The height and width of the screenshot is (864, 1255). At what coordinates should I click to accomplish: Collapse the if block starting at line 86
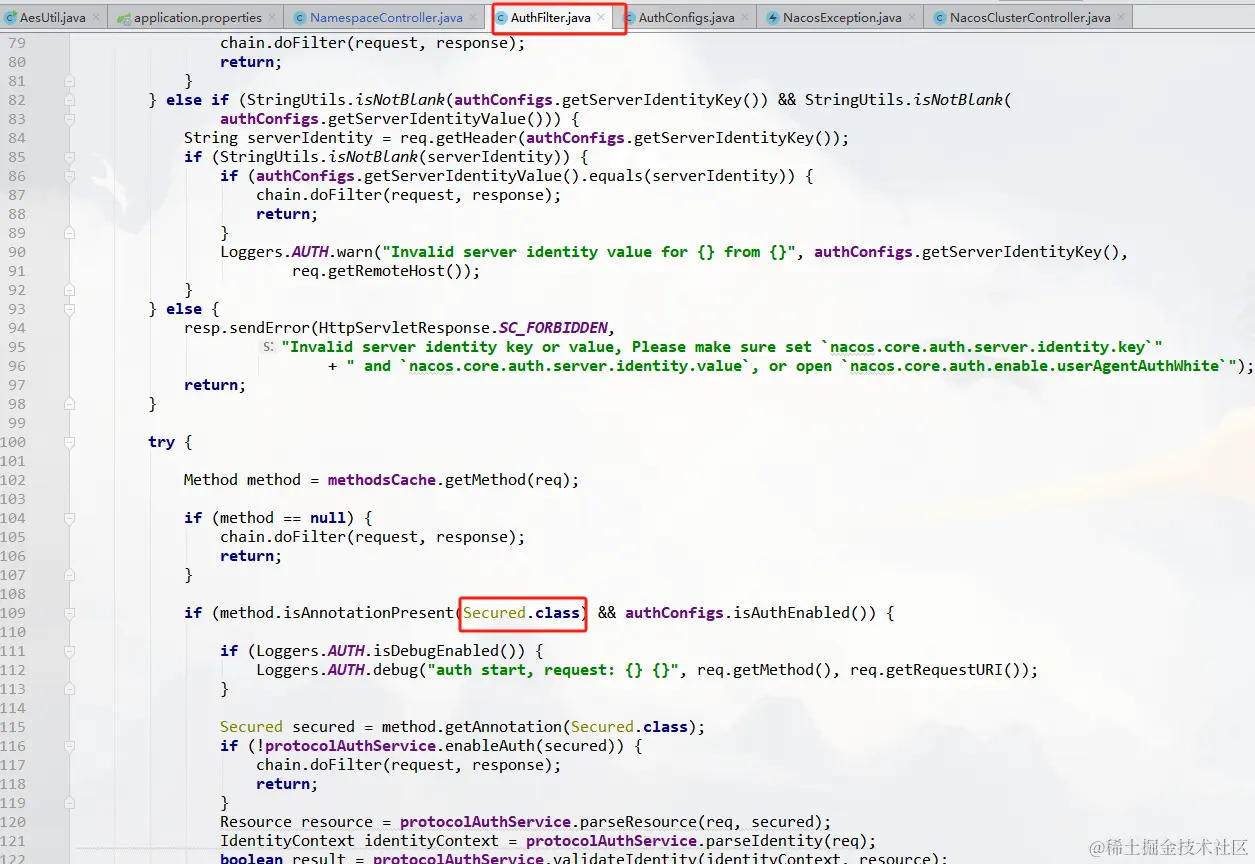(x=69, y=176)
